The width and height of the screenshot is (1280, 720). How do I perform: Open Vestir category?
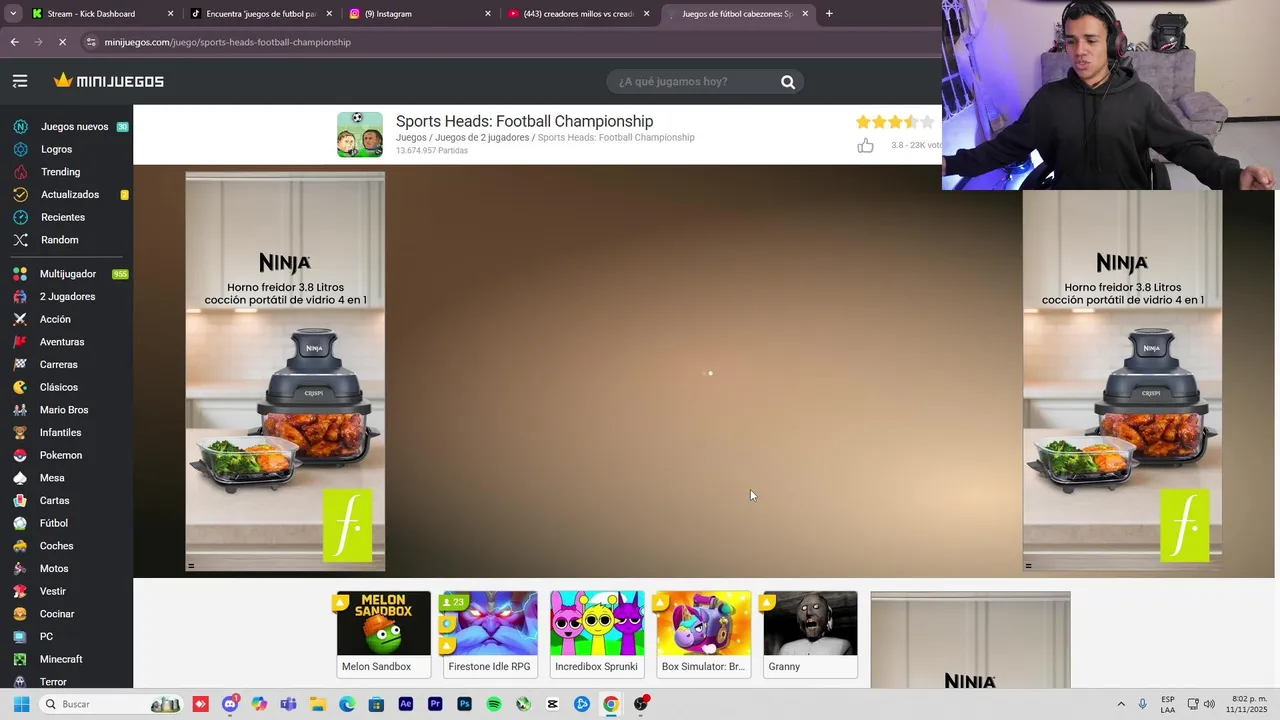pyautogui.click(x=52, y=591)
